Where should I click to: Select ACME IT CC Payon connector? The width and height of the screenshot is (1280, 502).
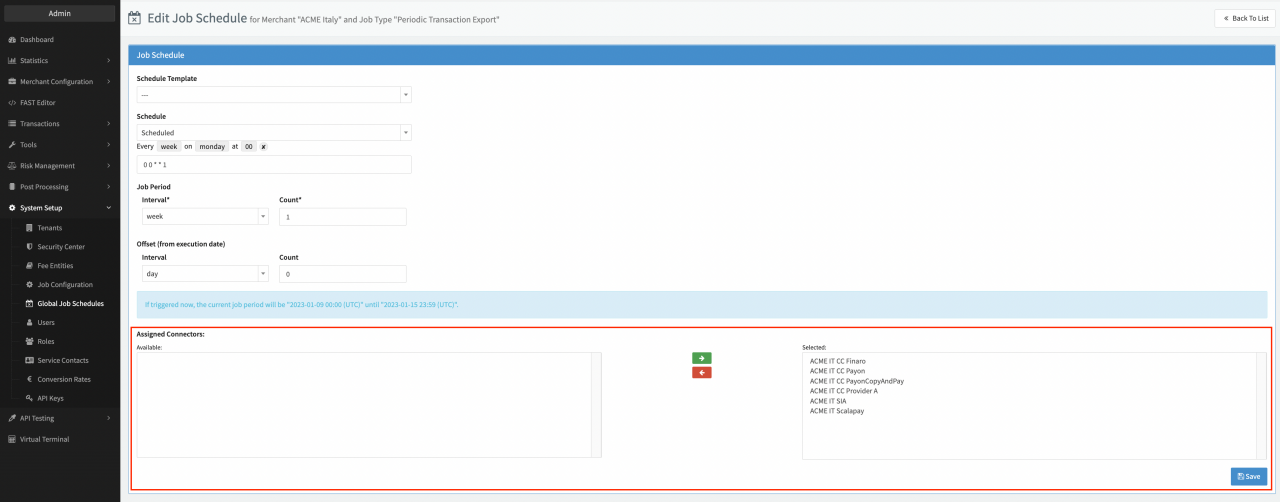(x=837, y=371)
